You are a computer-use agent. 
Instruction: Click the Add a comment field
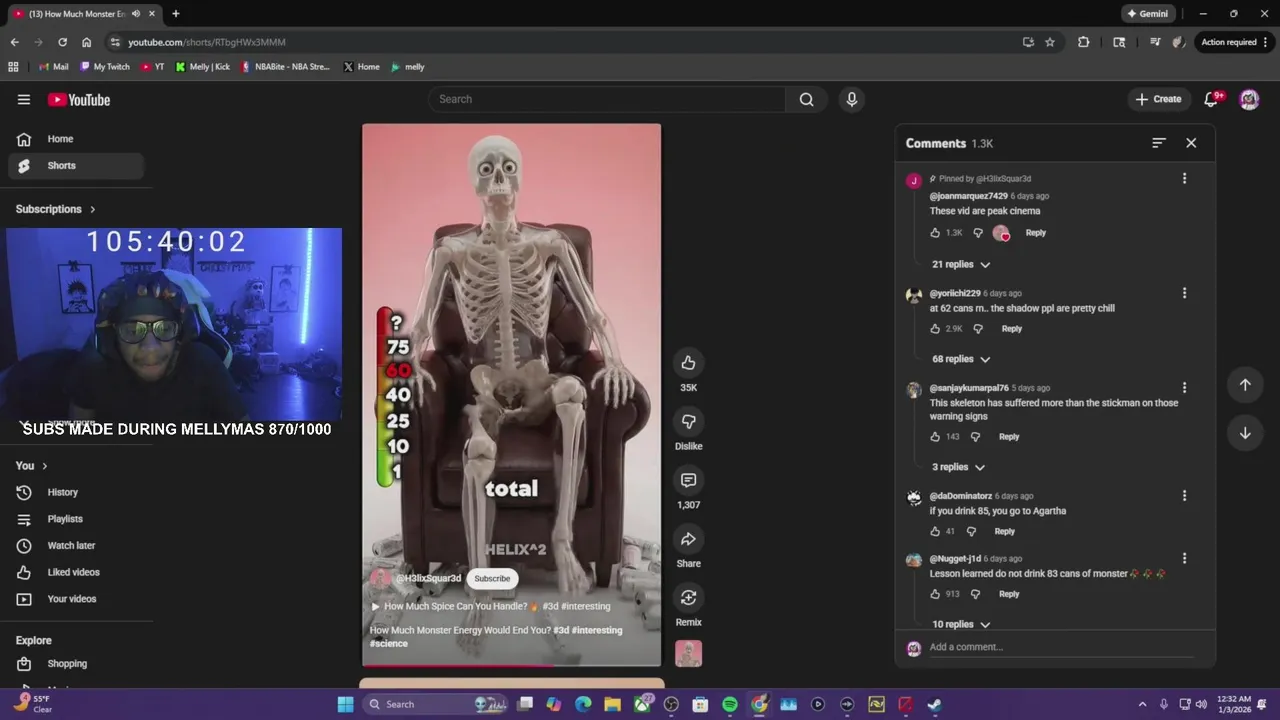(1061, 647)
